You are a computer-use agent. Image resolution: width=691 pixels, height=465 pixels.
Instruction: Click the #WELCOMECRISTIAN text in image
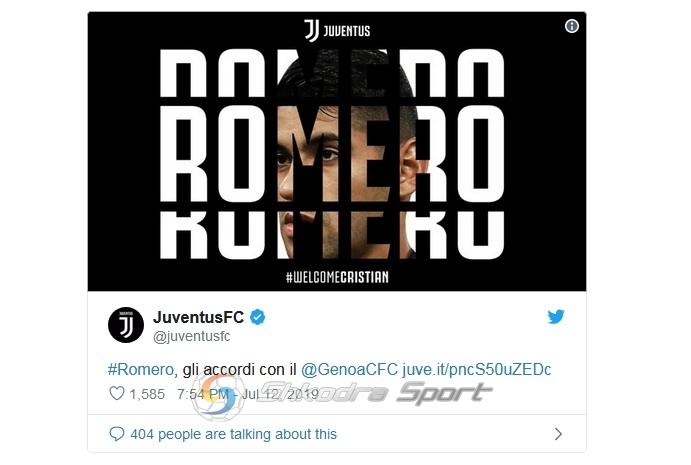pyautogui.click(x=337, y=277)
